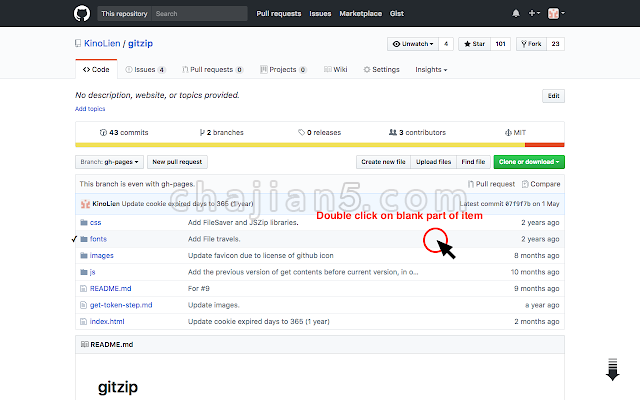The image size is (640, 400).
Task: Toggle the checkmark beside fonts row
Action: click(74, 239)
